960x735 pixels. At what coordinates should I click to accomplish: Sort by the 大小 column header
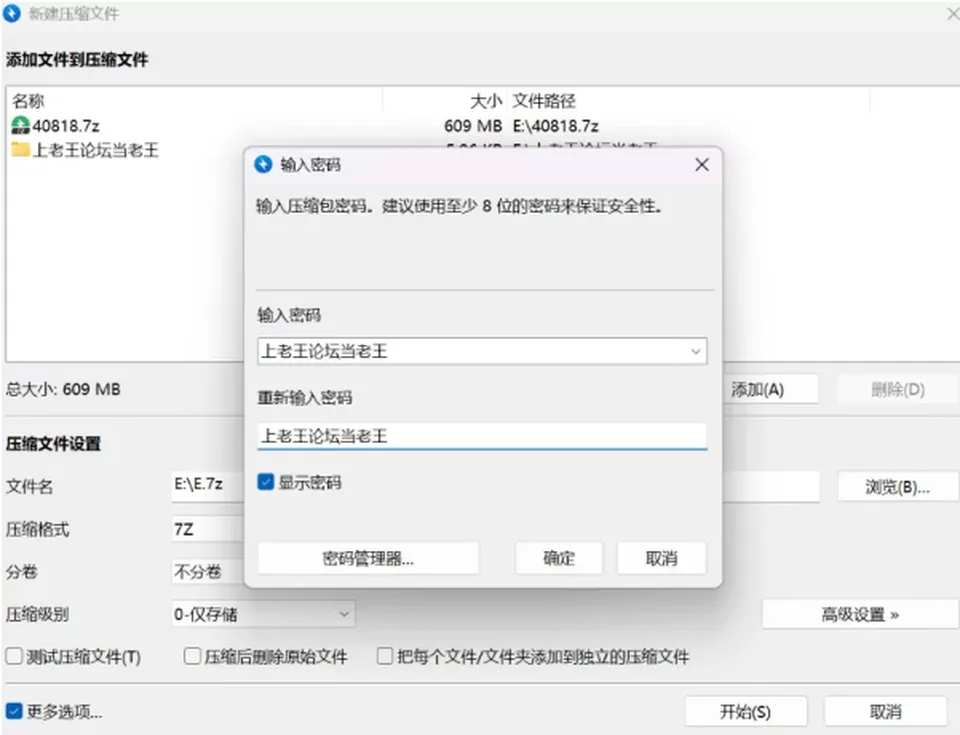445,100
